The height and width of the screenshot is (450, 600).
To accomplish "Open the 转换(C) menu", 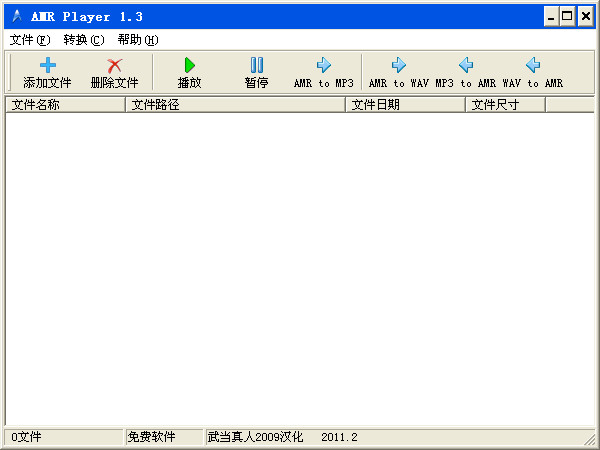I will click(x=84, y=40).
